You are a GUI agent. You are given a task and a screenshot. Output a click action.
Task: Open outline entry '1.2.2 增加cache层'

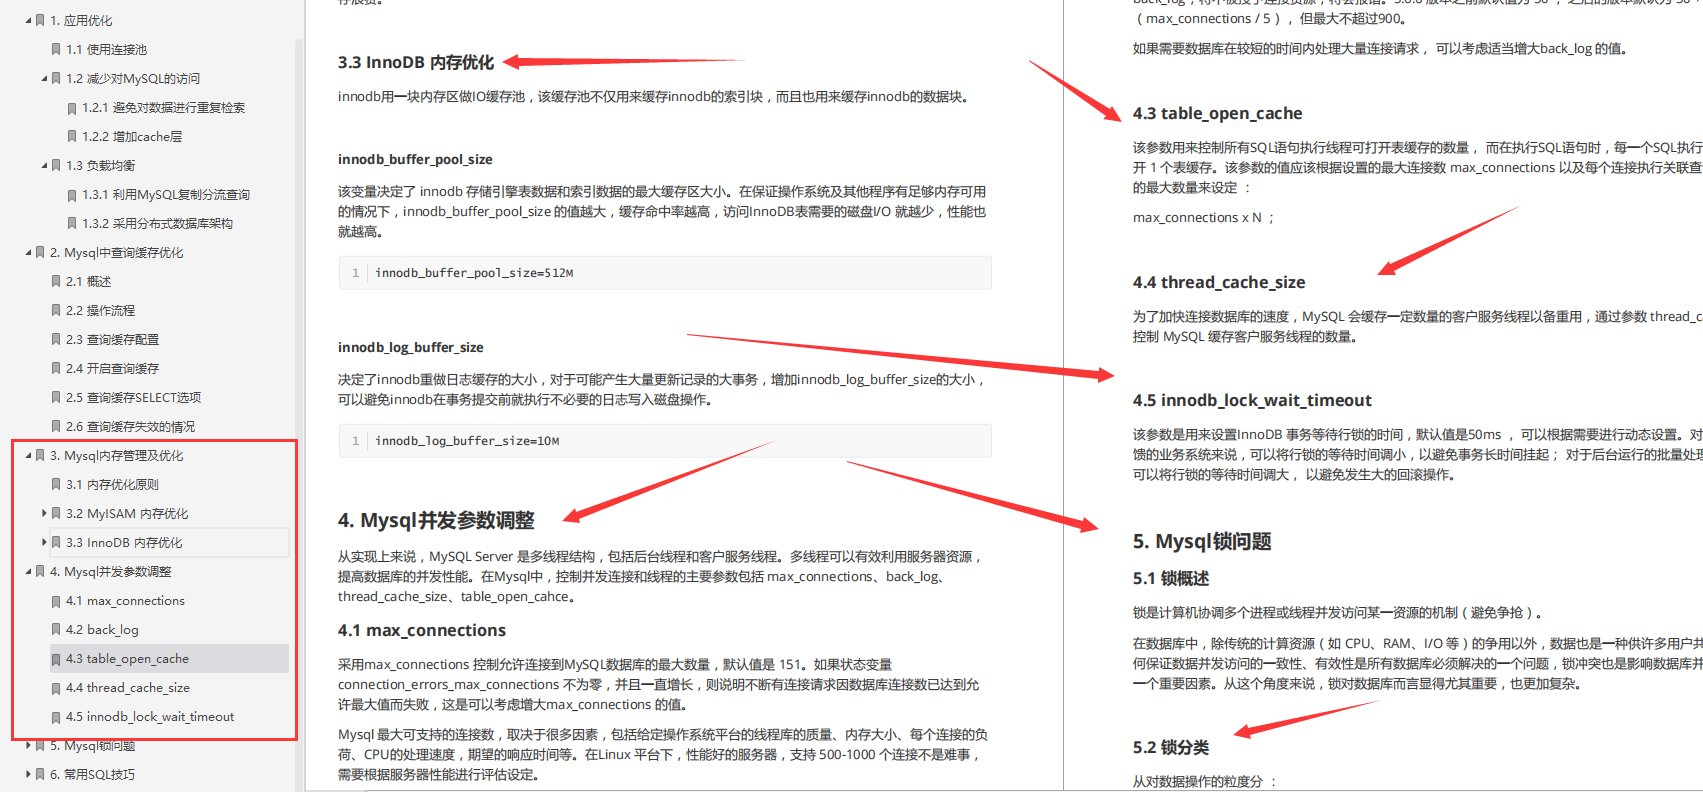132,136
